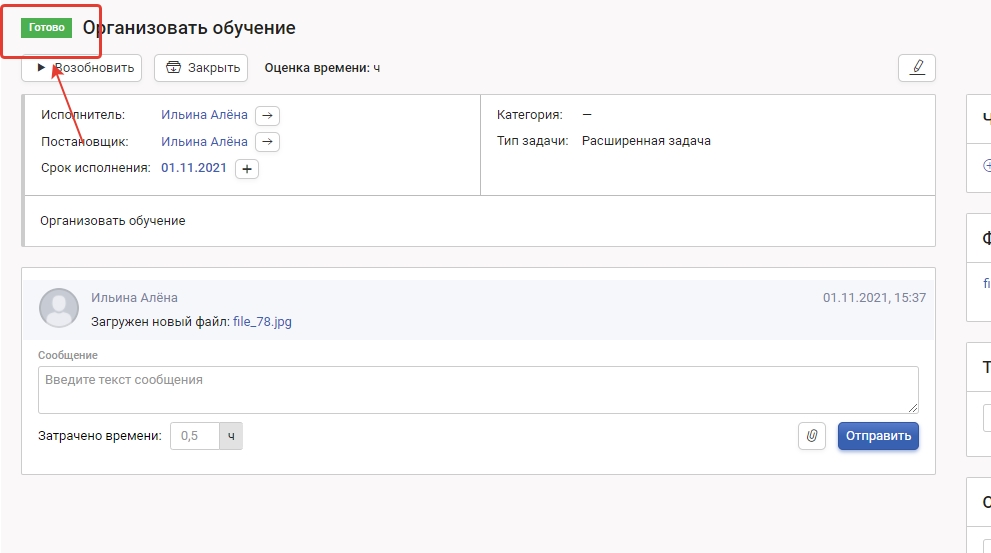Focus the Сообщение text area

click(477, 389)
